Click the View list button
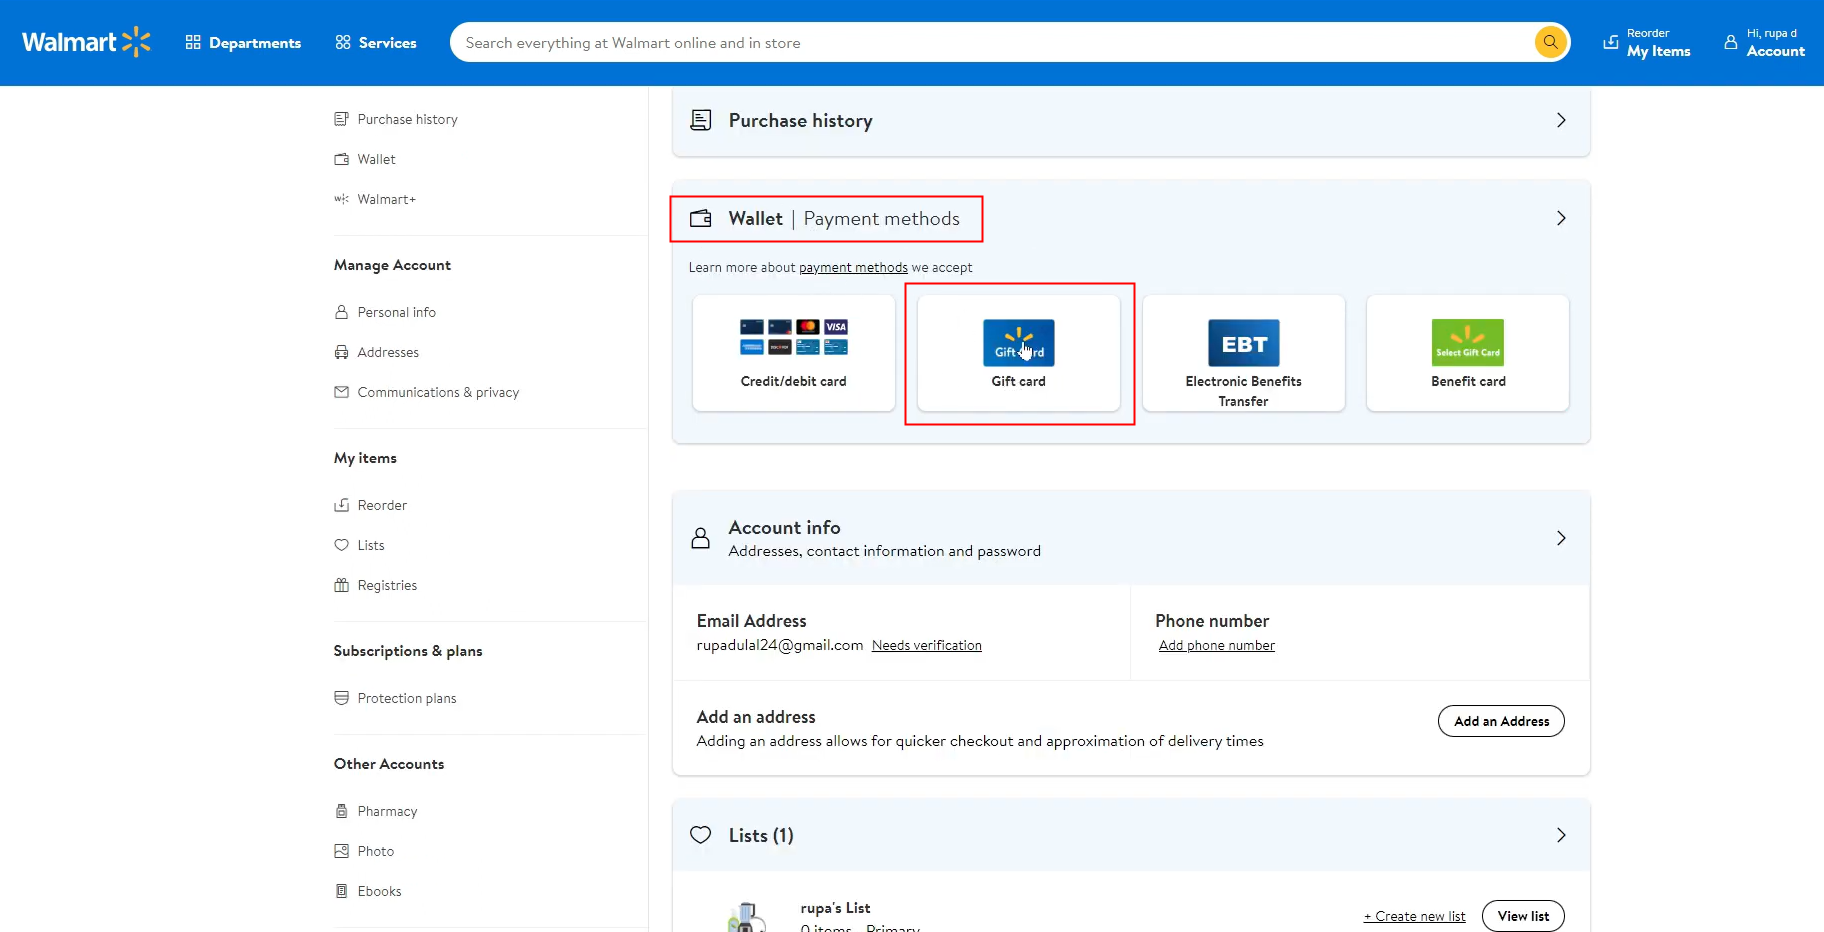The height and width of the screenshot is (932, 1824). pyautogui.click(x=1523, y=916)
